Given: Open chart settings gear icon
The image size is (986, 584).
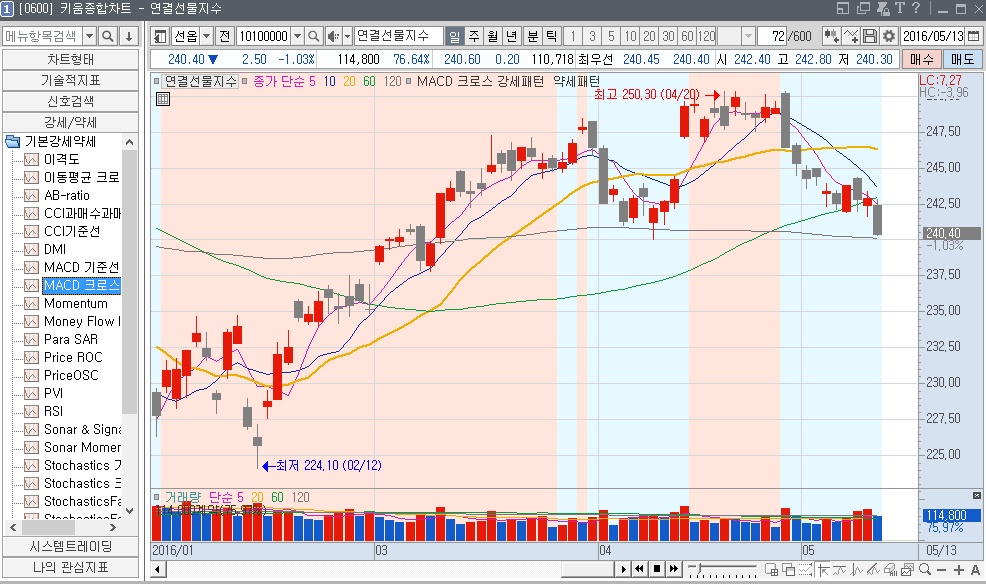Looking at the screenshot, I should coord(888,36).
